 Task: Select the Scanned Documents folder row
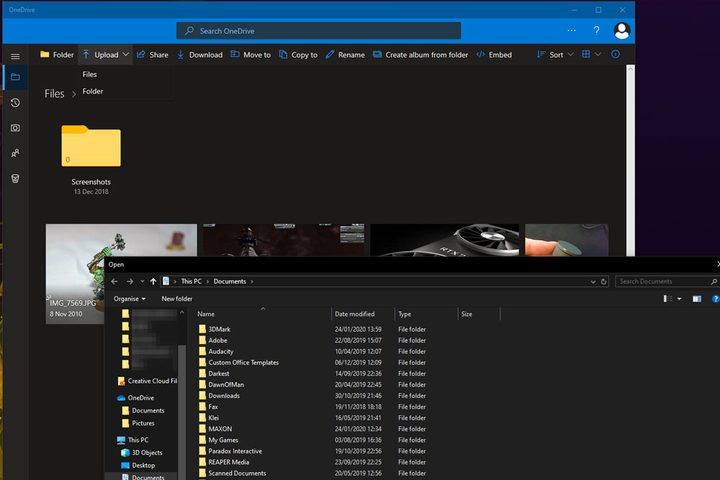(x=312, y=473)
